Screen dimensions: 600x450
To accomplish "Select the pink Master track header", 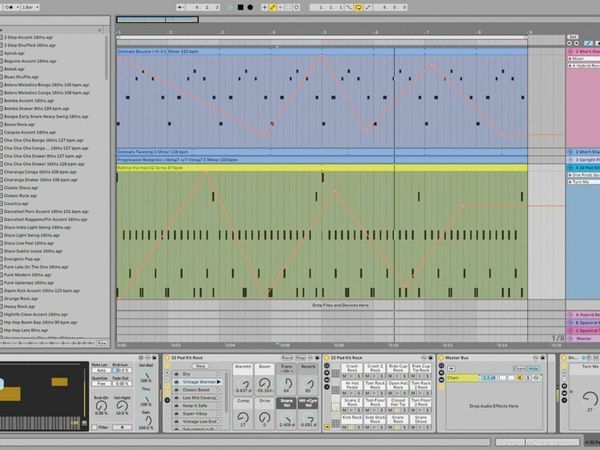I will click(584, 339).
